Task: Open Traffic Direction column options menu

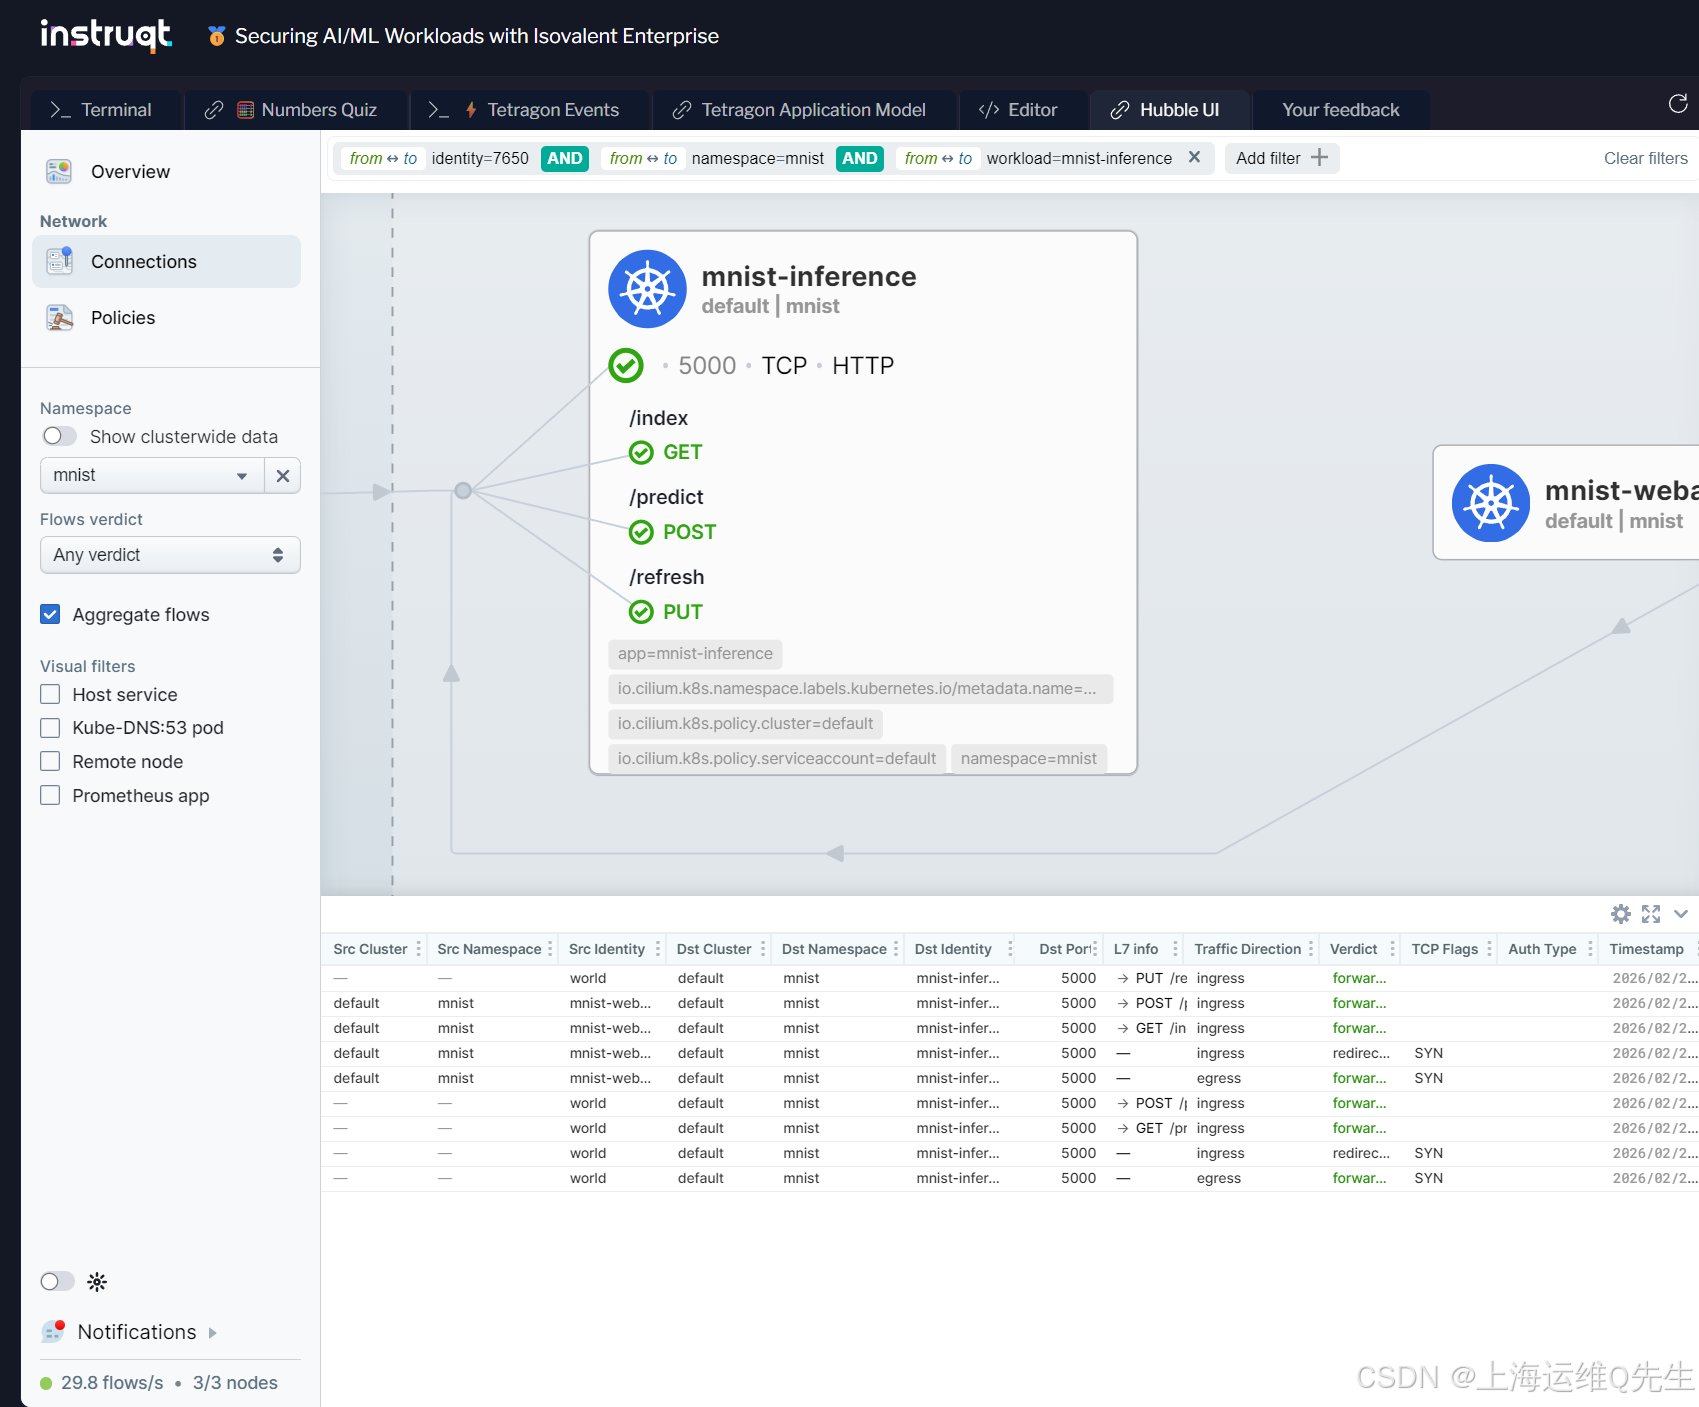Action: (1311, 949)
